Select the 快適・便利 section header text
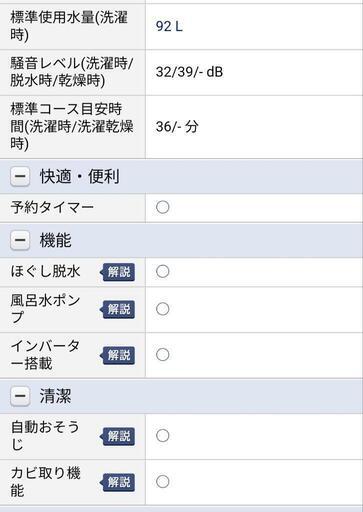The width and height of the screenshot is (363, 512). coord(79,176)
